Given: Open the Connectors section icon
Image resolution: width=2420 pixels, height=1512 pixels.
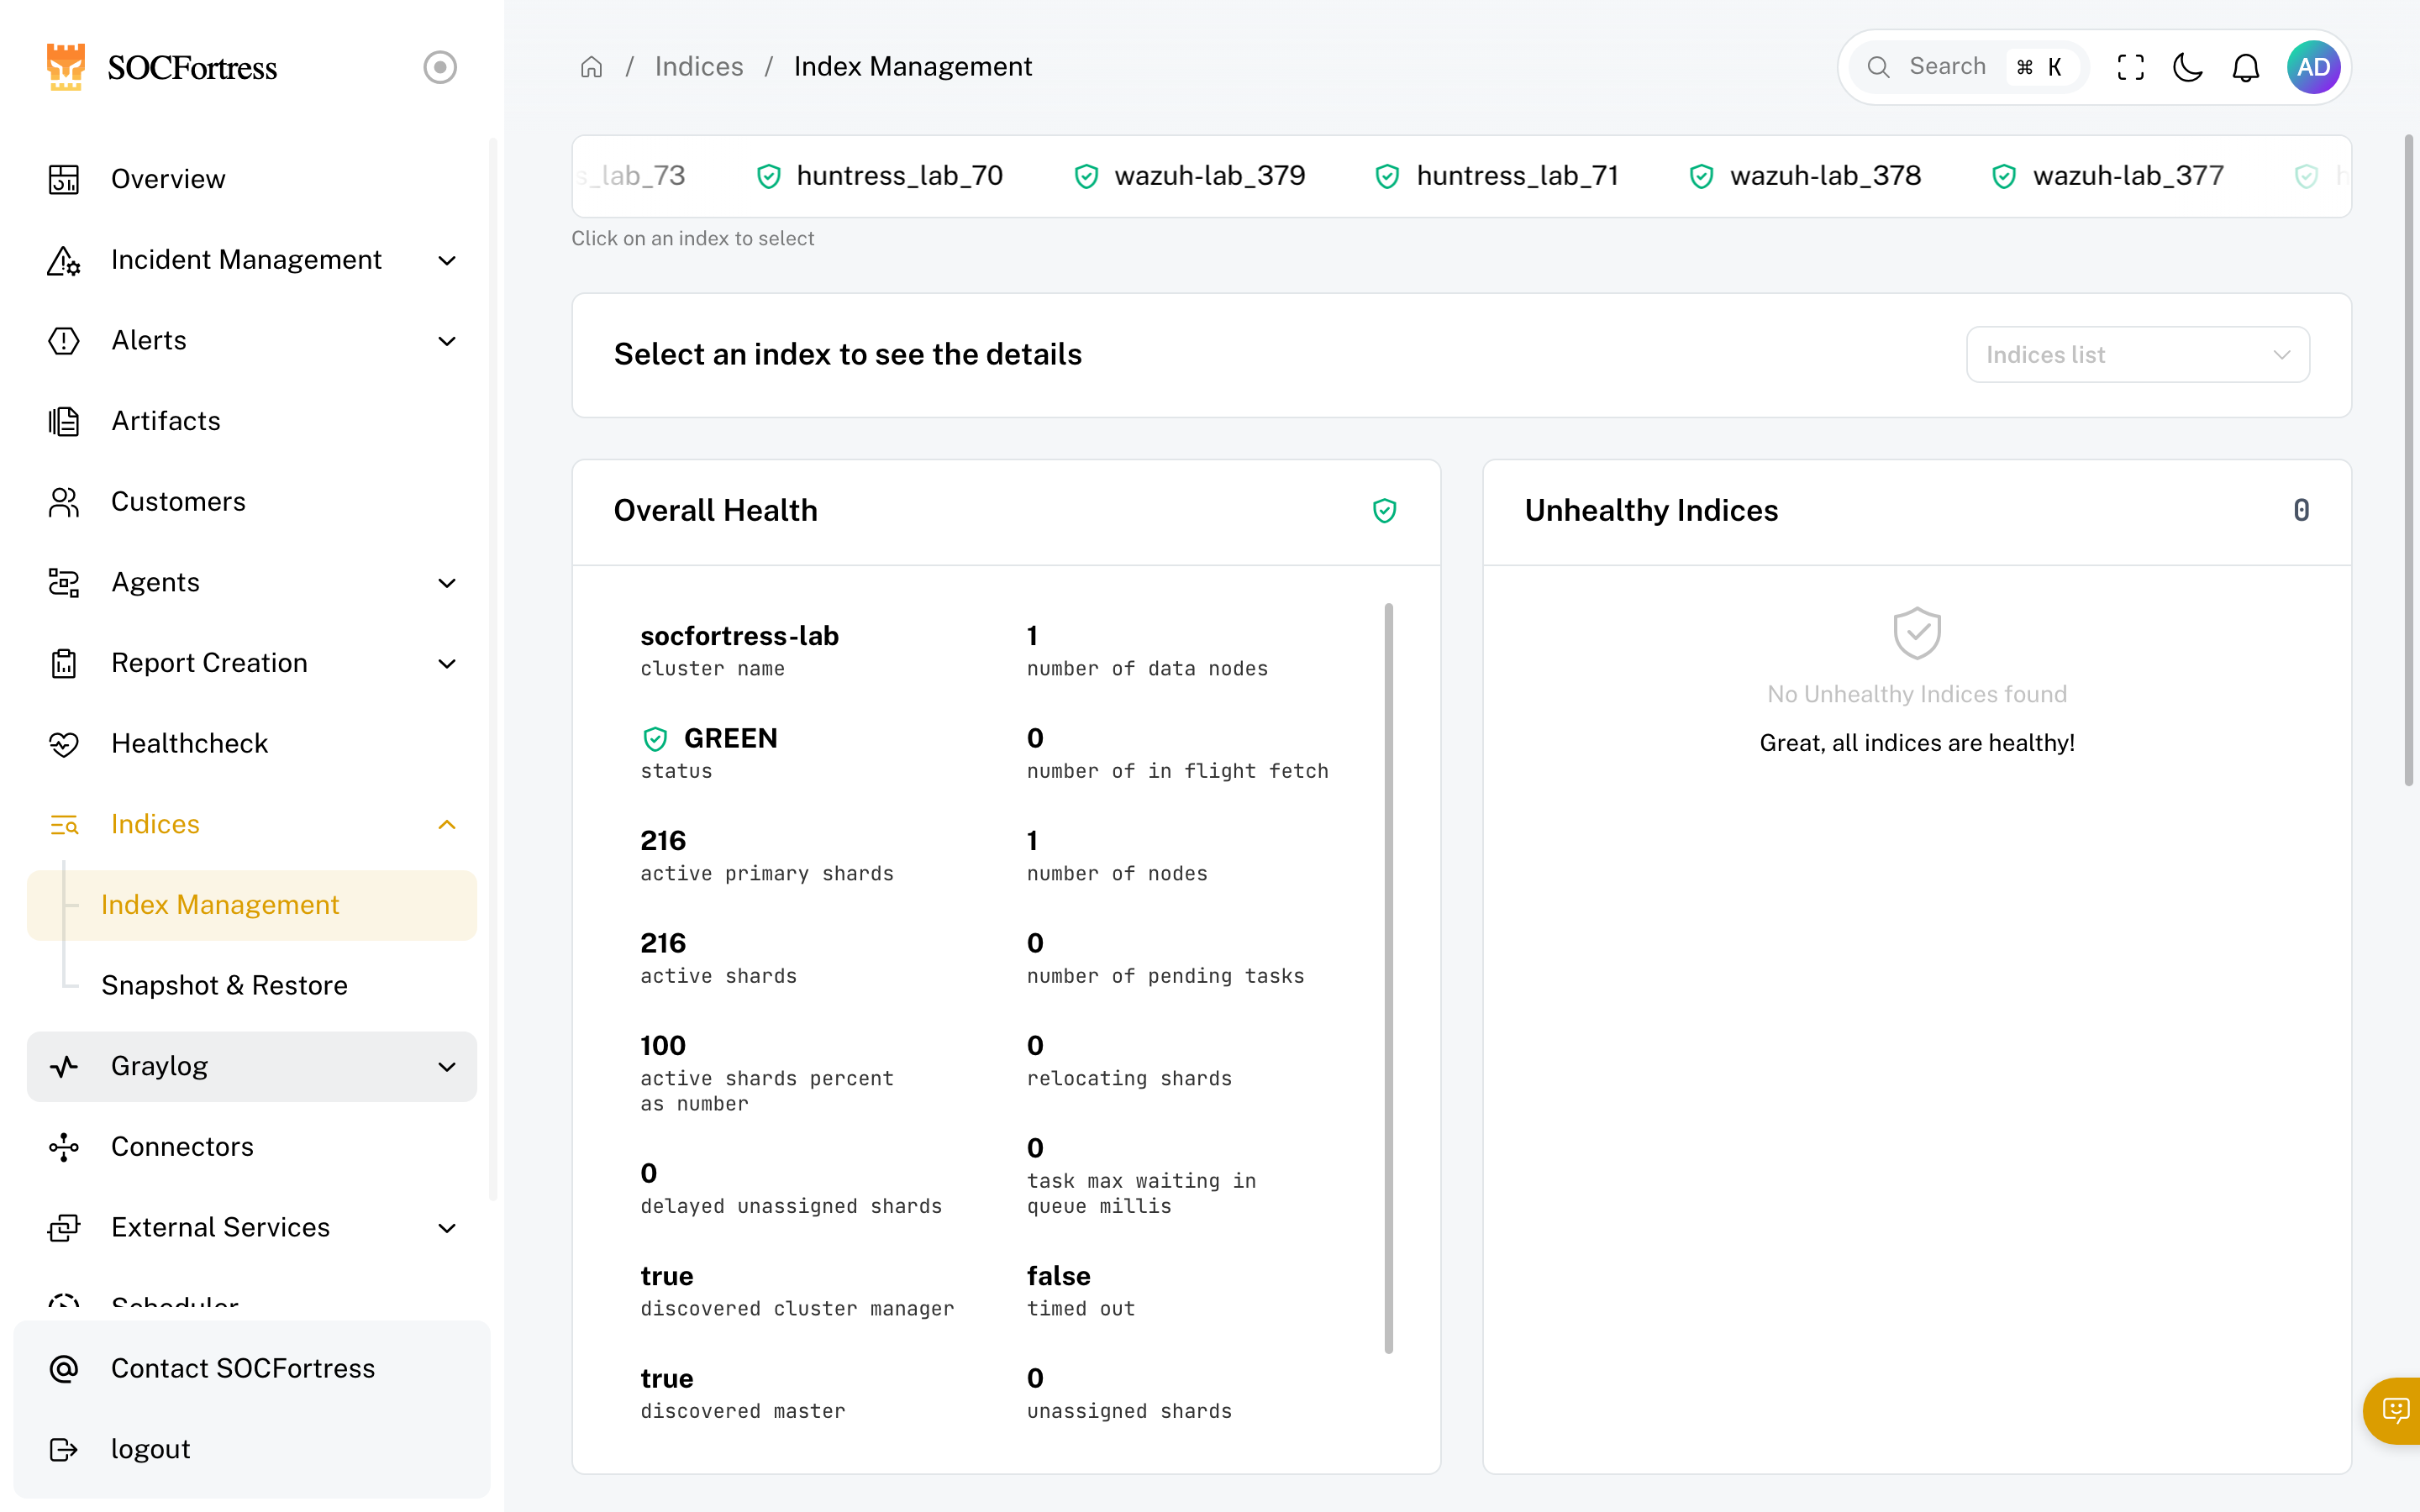Looking at the screenshot, I should 64,1147.
